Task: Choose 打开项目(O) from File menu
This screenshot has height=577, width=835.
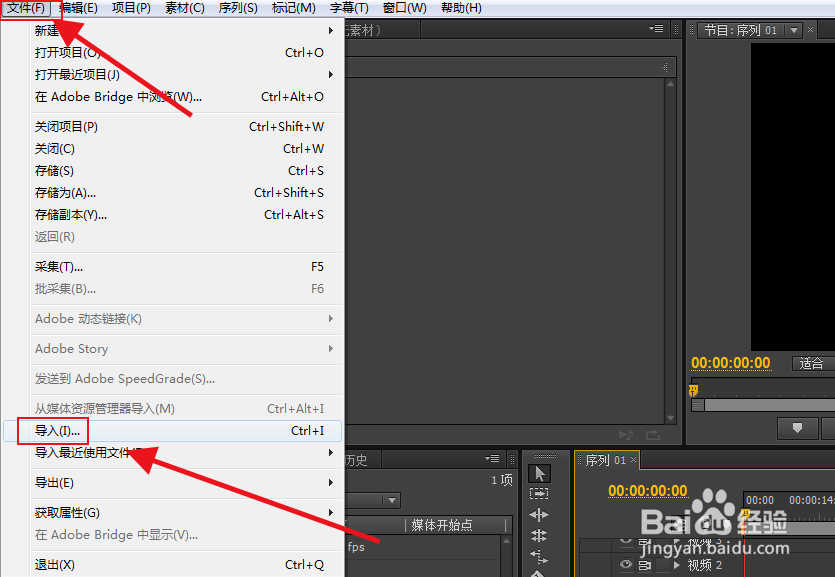Action: click(x=172, y=53)
